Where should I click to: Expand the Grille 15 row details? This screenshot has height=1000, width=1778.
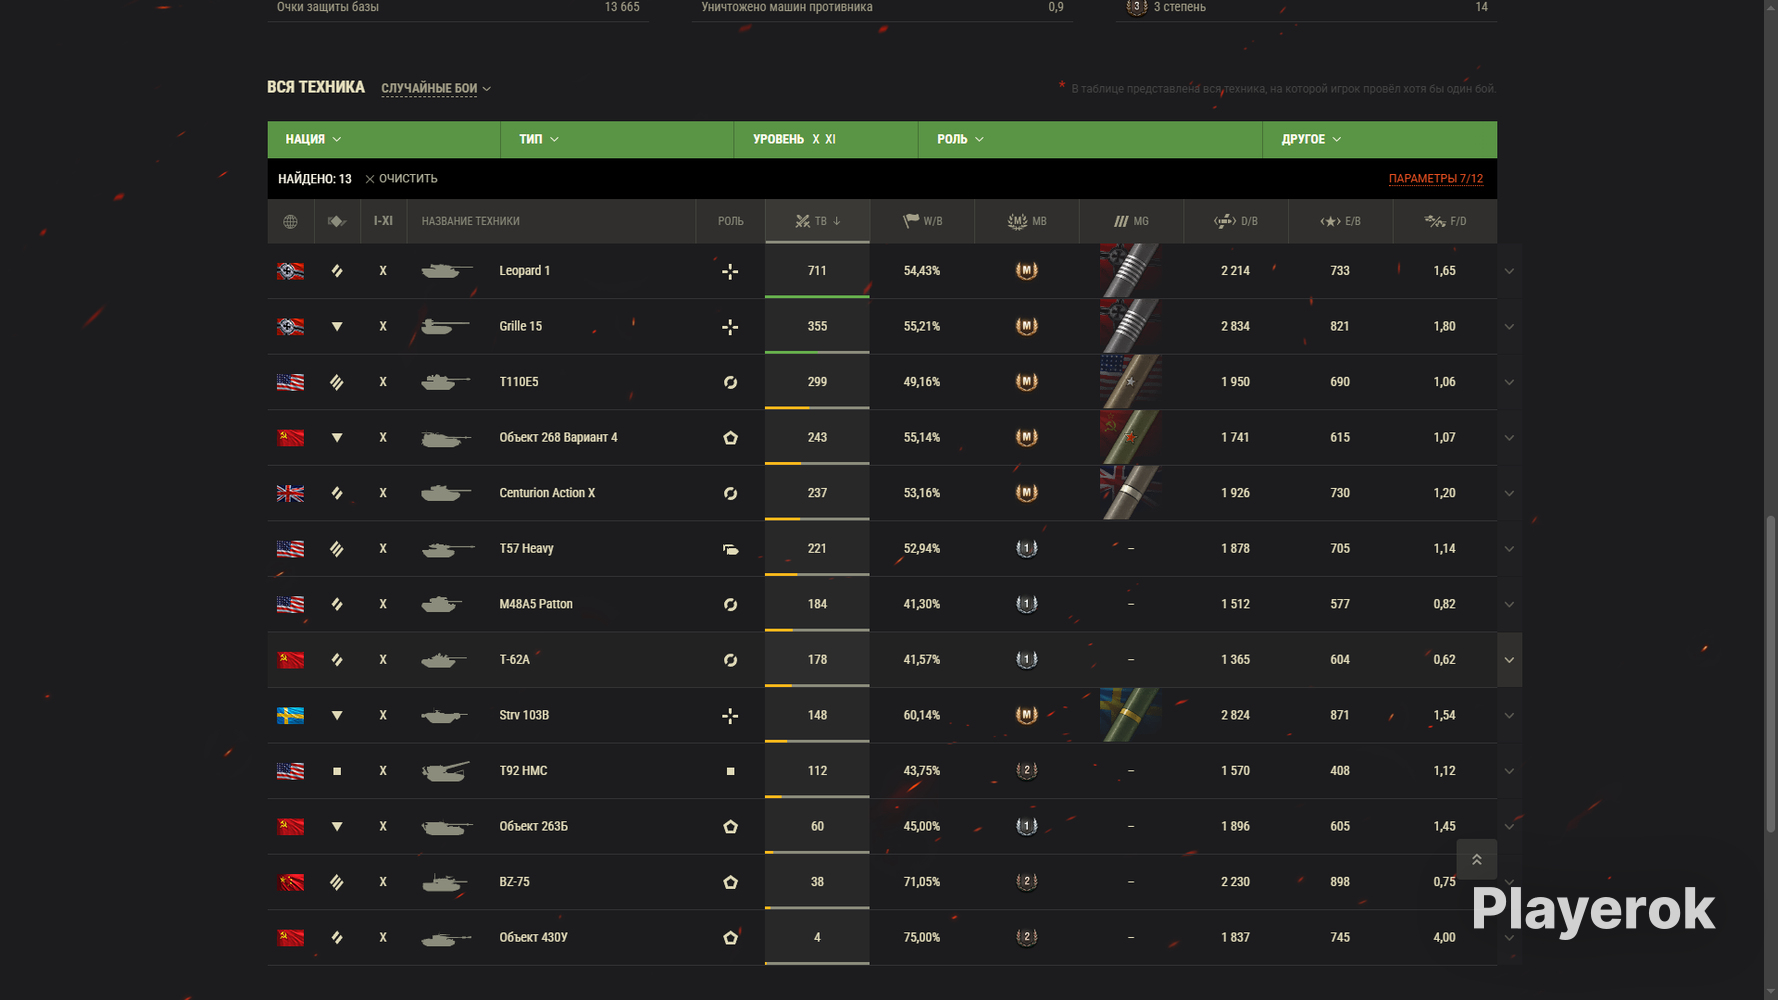[1509, 327]
